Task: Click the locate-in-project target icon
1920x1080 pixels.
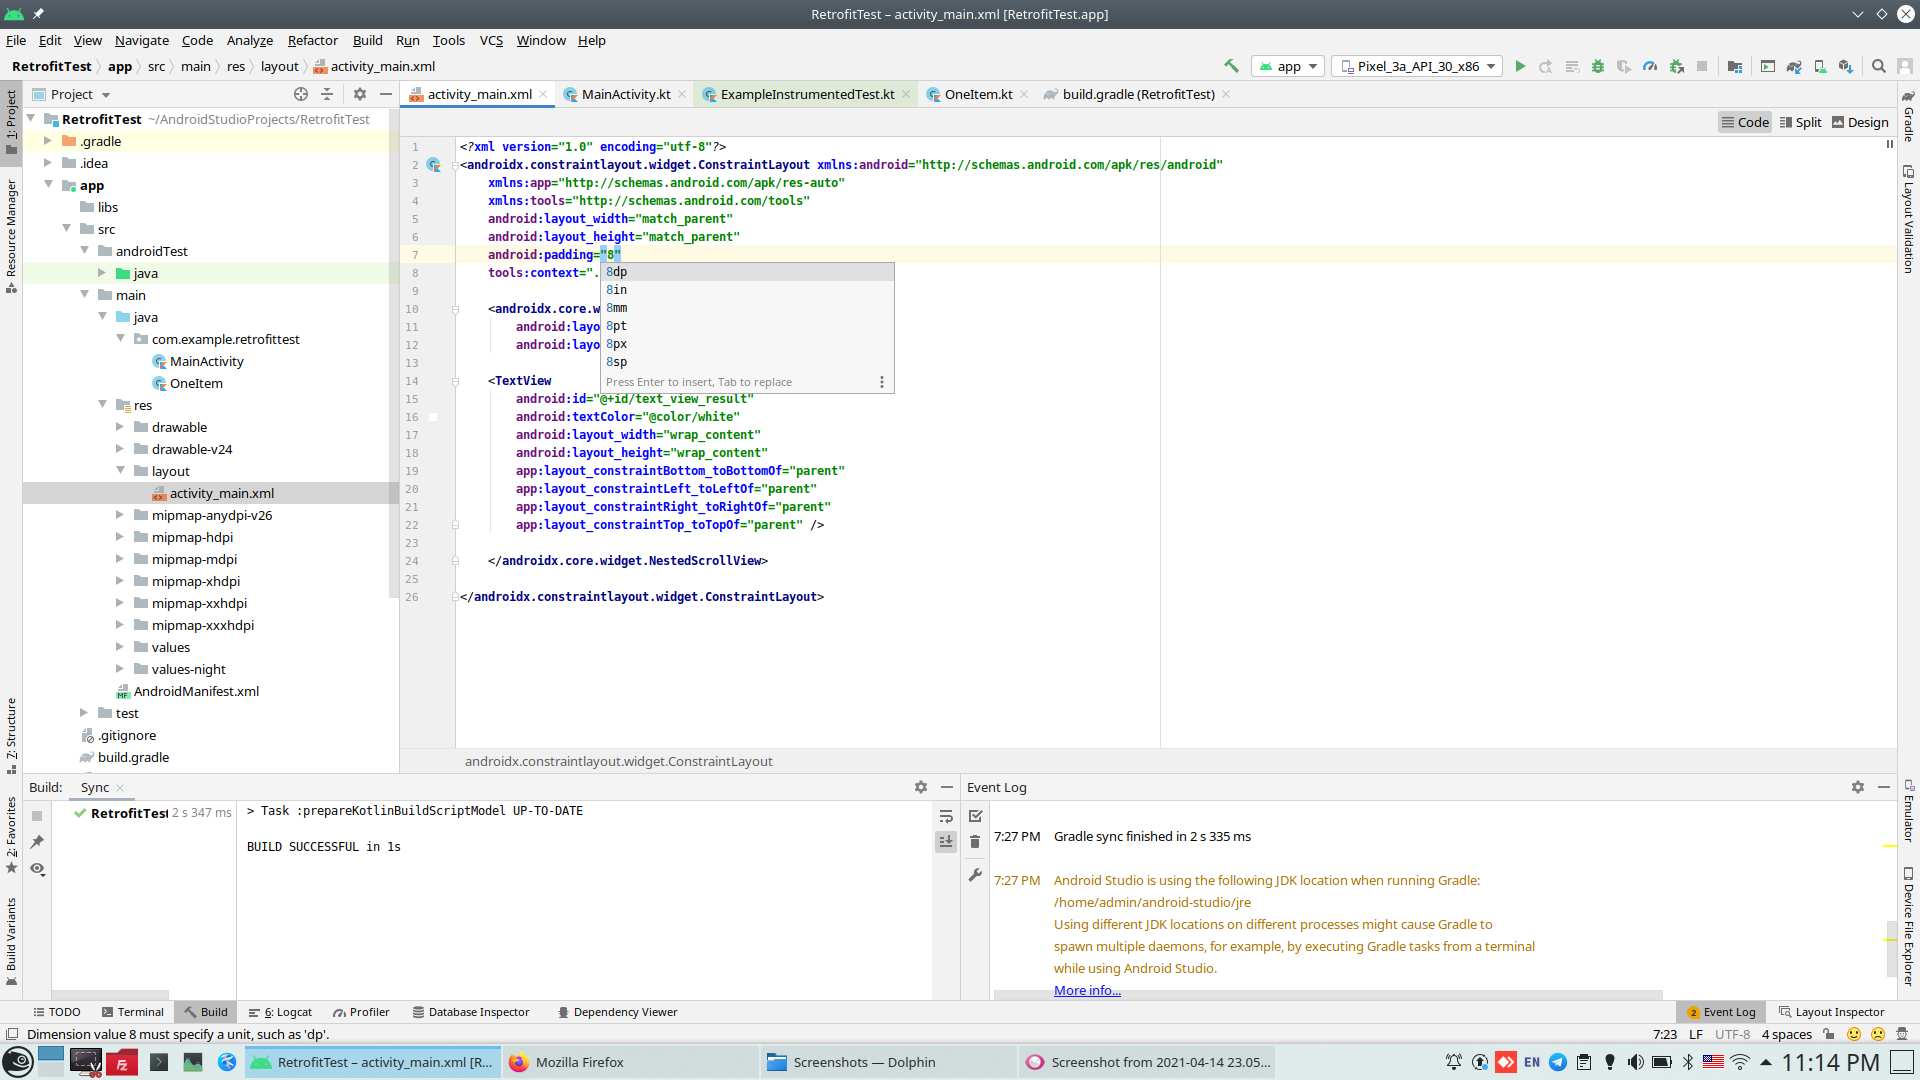Action: [301, 94]
